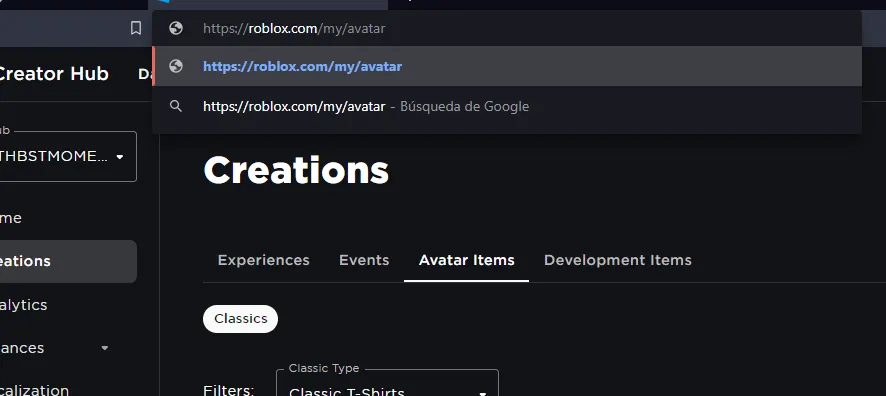
Task: Expand the Finances section arrow
Action: 105,348
